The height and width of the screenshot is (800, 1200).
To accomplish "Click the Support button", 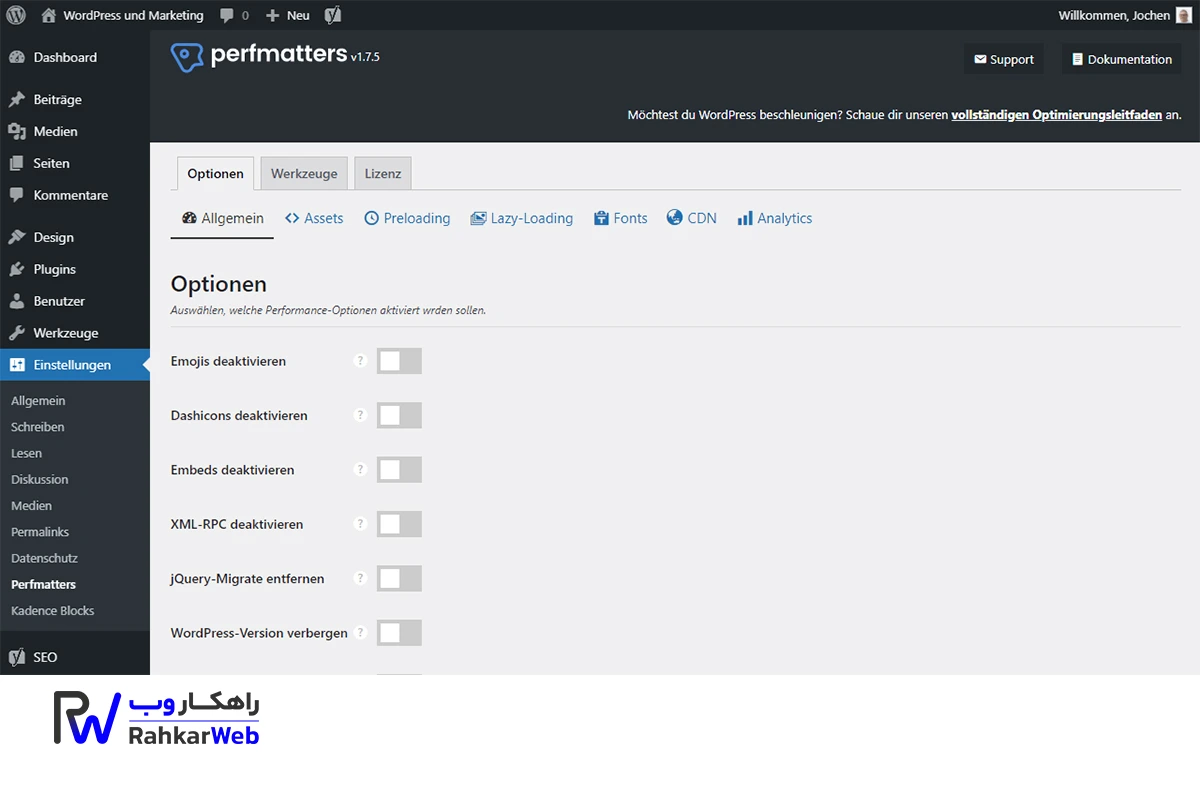I will (x=1004, y=59).
